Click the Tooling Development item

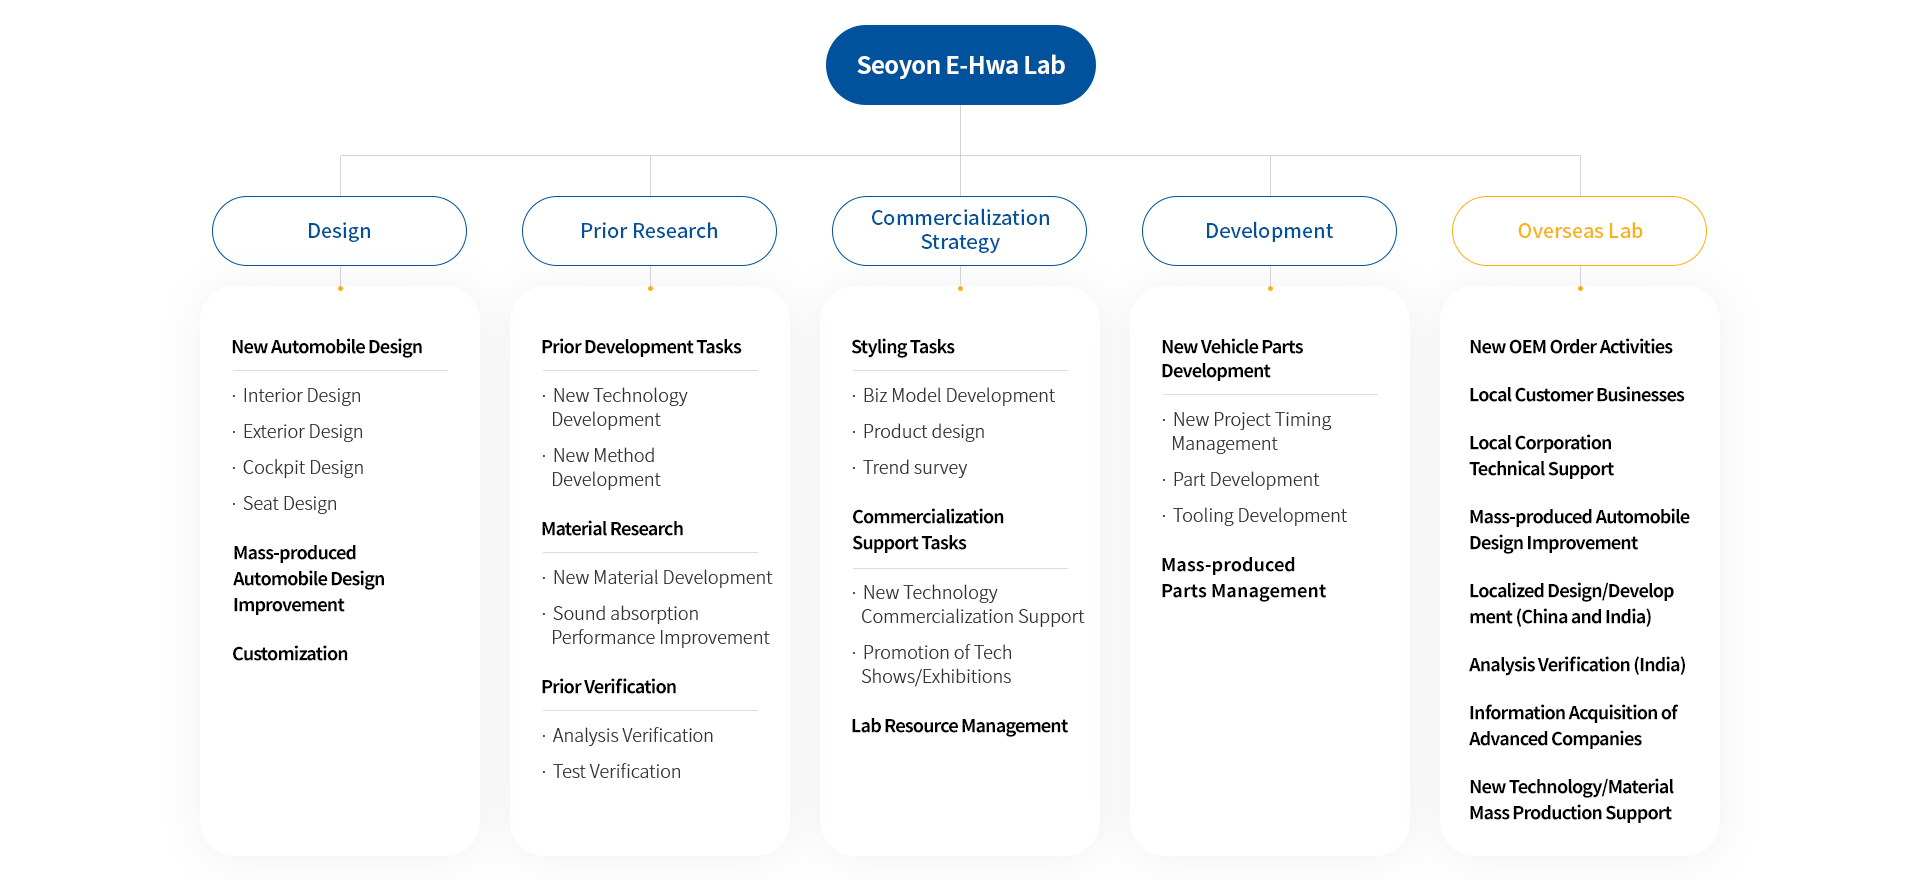click(1259, 516)
